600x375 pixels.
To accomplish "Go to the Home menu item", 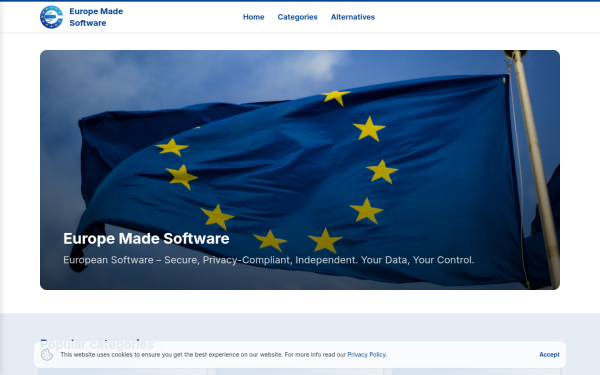I will pyautogui.click(x=253, y=17).
